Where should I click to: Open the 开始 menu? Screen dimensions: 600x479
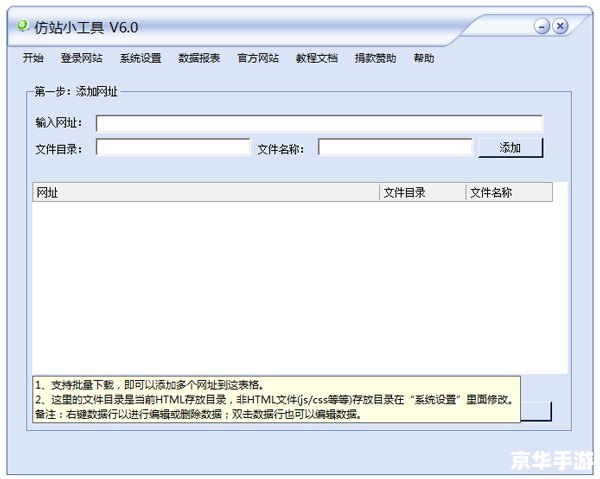(33, 58)
